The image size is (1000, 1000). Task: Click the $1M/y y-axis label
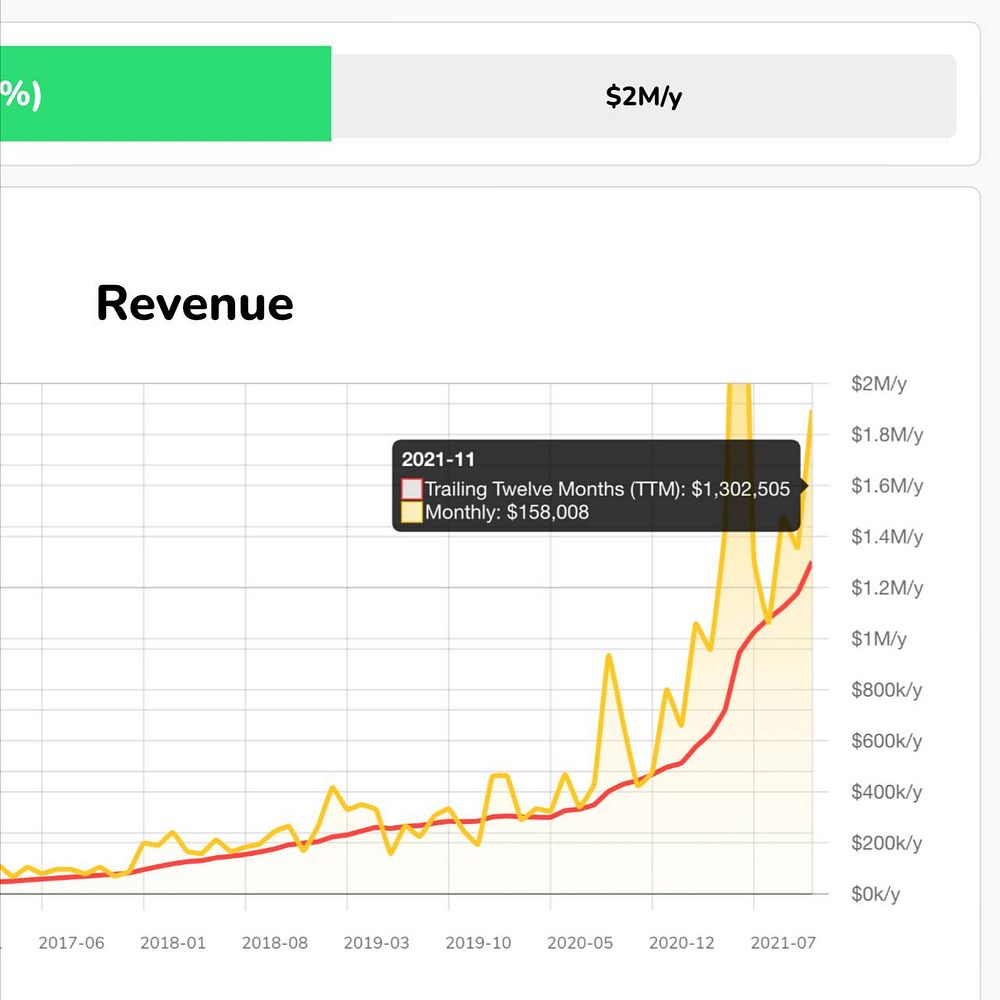pos(879,639)
